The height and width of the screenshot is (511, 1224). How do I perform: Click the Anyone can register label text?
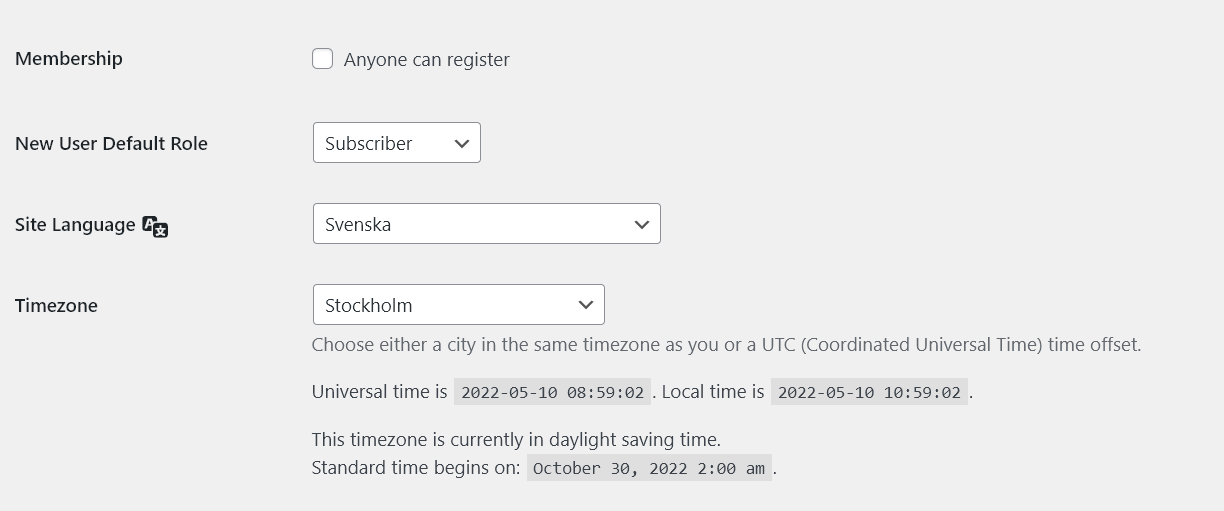427,60
